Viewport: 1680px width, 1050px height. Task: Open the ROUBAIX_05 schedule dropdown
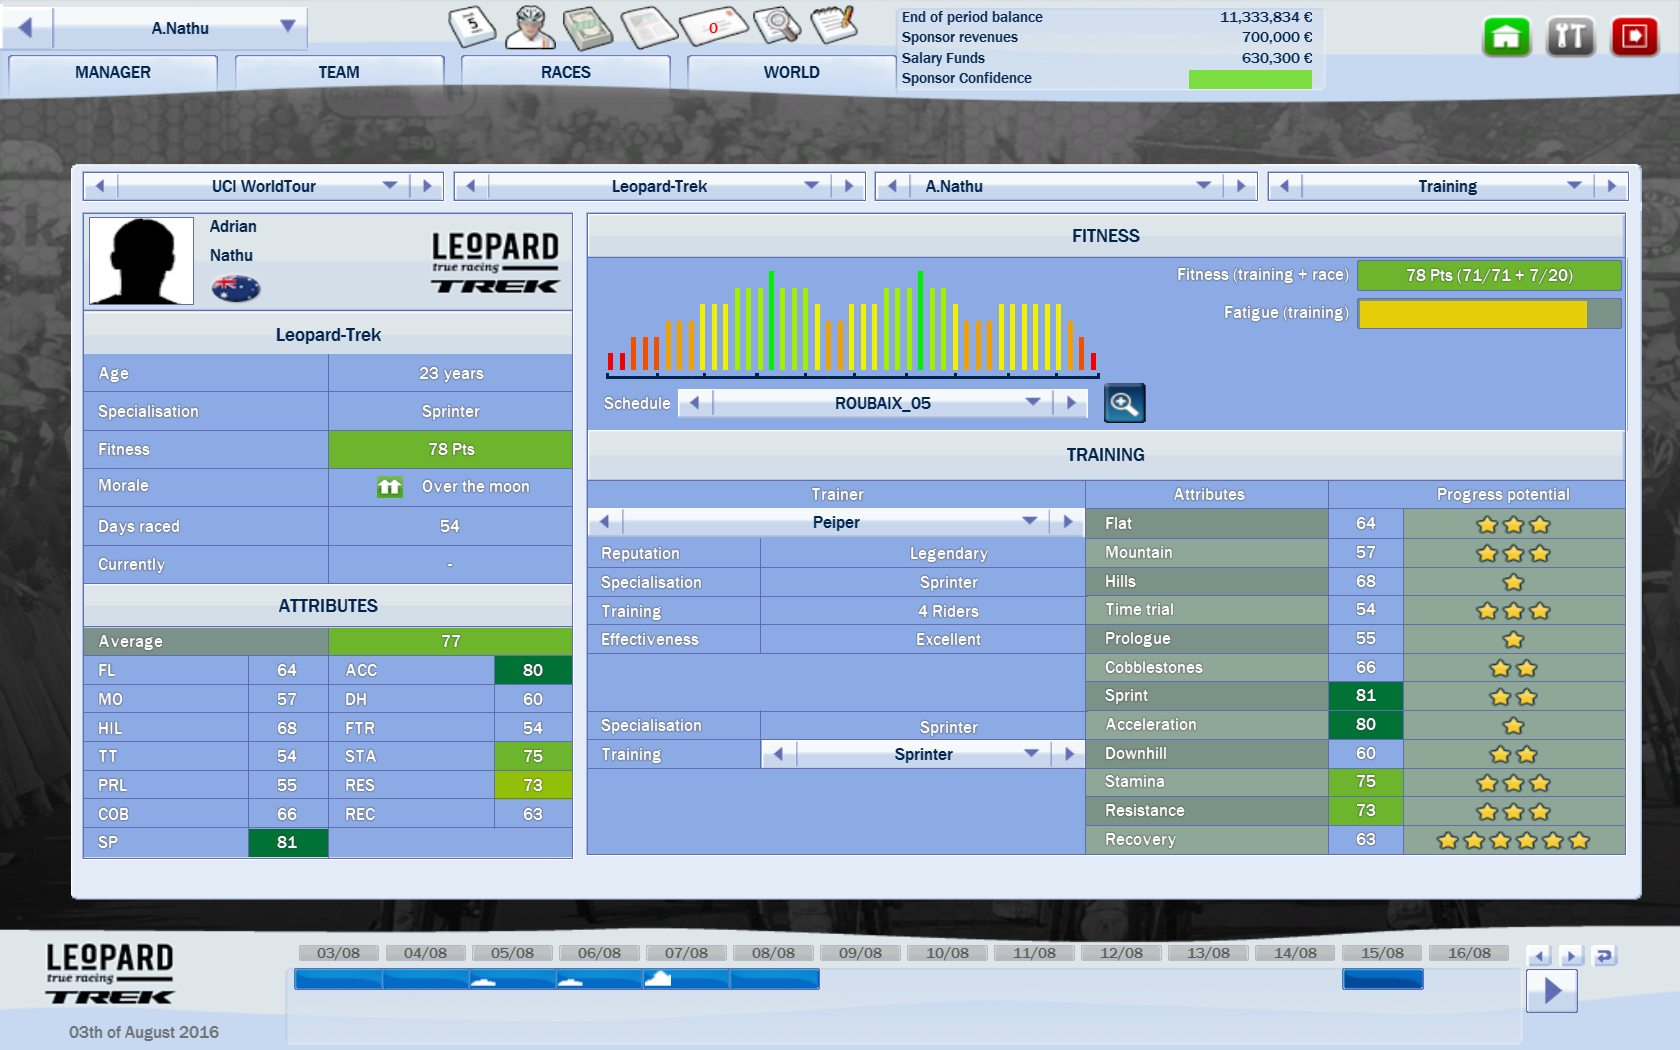1033,402
